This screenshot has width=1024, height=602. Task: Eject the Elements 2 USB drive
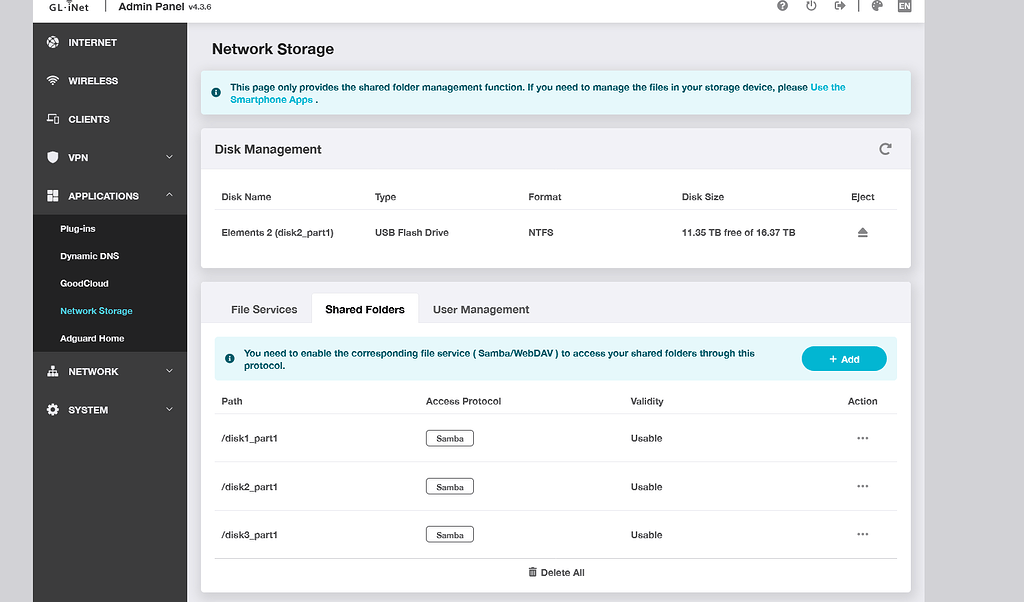pyautogui.click(x=862, y=232)
